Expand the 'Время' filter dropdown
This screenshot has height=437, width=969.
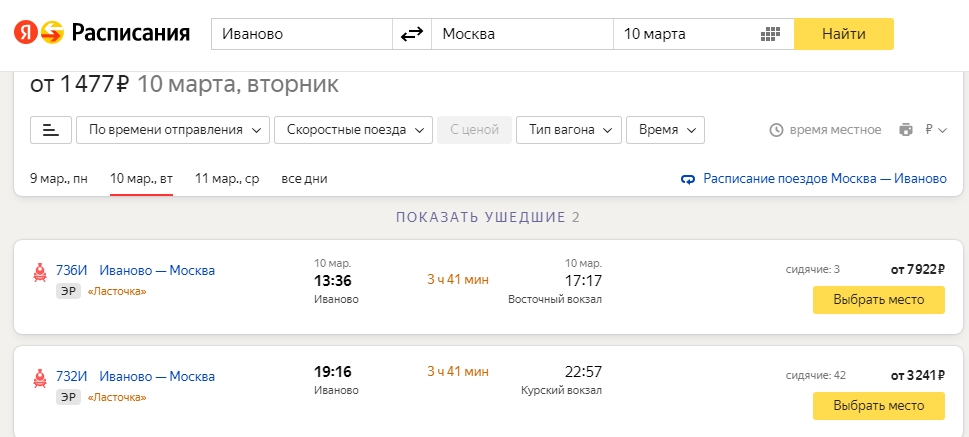(667, 130)
